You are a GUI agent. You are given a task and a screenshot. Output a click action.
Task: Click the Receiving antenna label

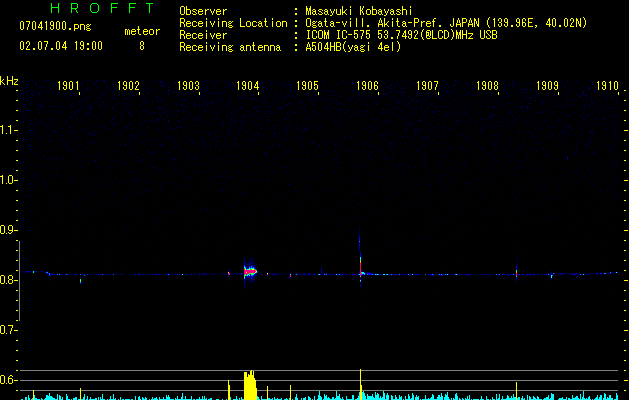click(230, 47)
